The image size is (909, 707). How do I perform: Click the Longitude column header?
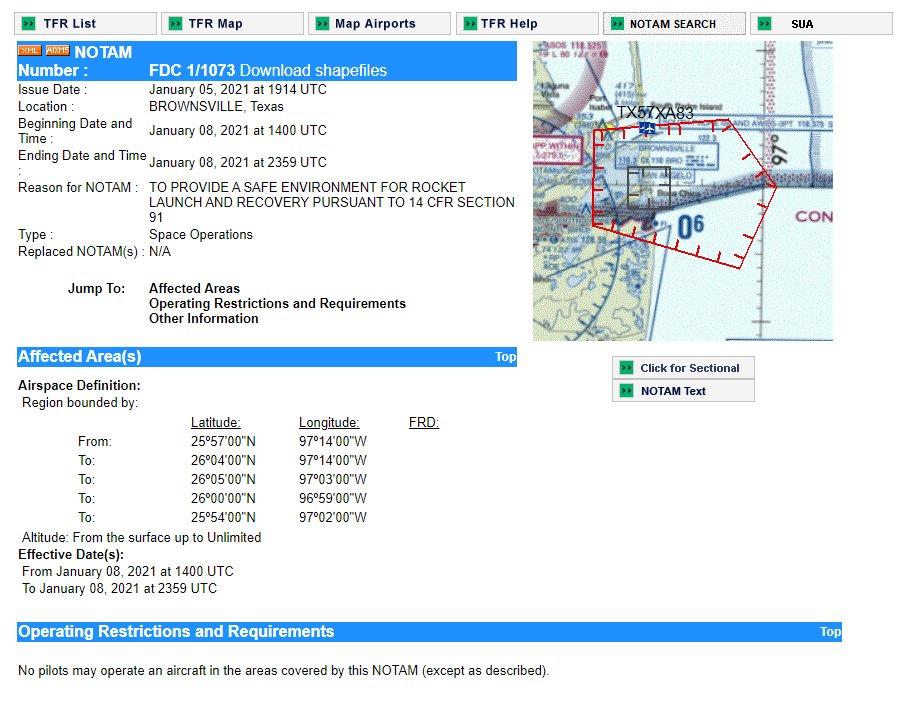(x=329, y=423)
